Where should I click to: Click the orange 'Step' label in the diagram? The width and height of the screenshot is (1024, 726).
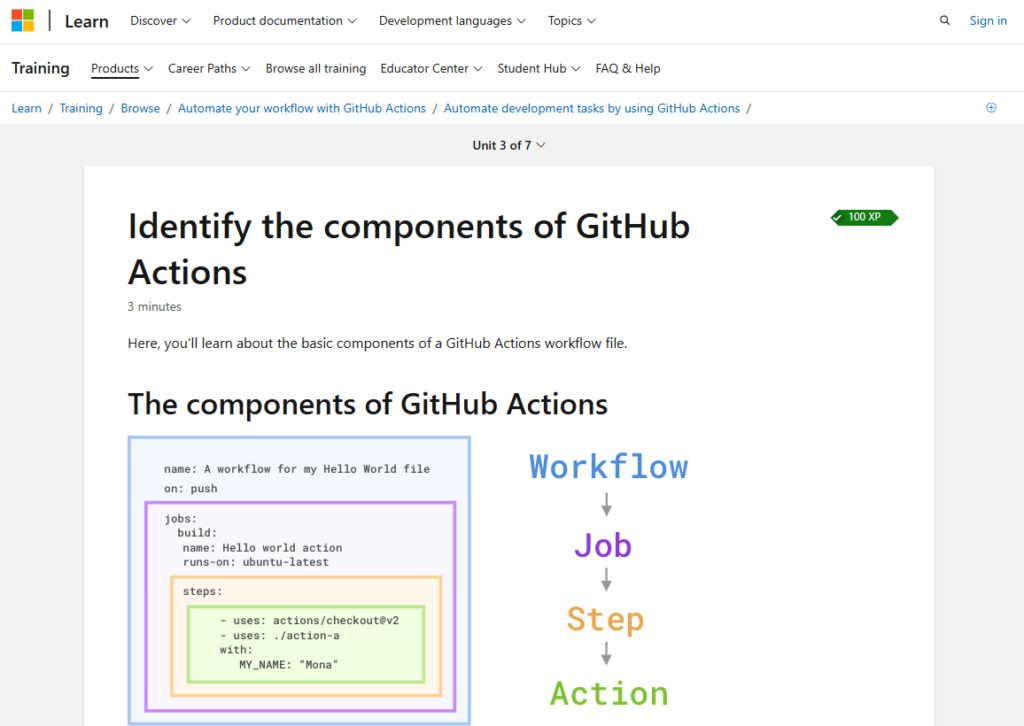click(605, 620)
